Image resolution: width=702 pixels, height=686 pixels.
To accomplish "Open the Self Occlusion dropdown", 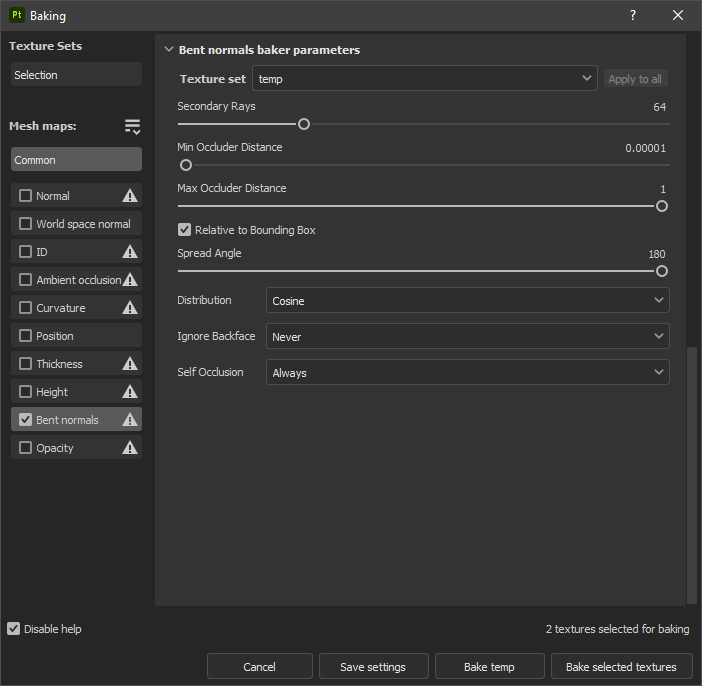I will (467, 372).
